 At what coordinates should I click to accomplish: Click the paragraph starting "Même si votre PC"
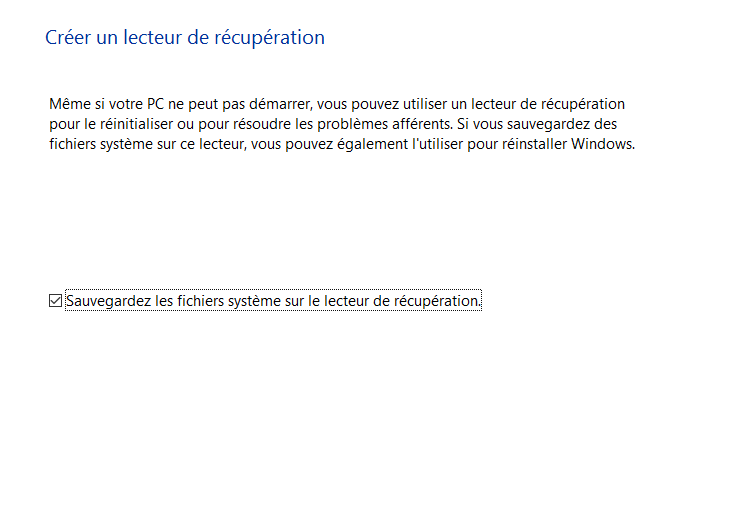[342, 124]
